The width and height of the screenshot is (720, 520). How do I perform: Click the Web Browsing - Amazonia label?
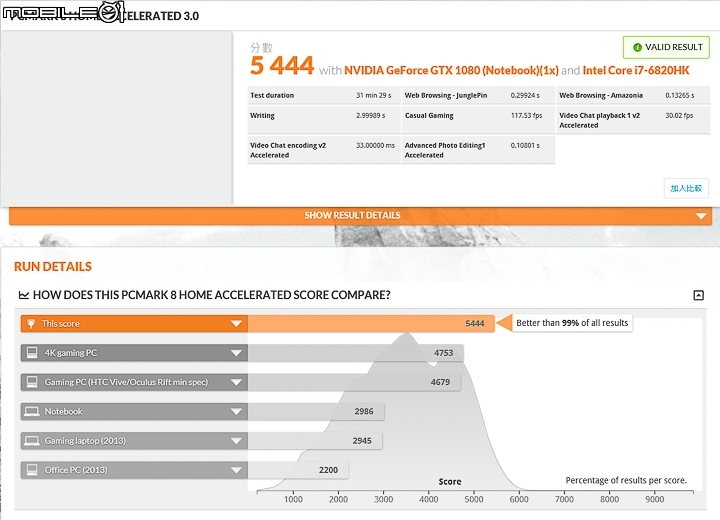pyautogui.click(x=601, y=96)
